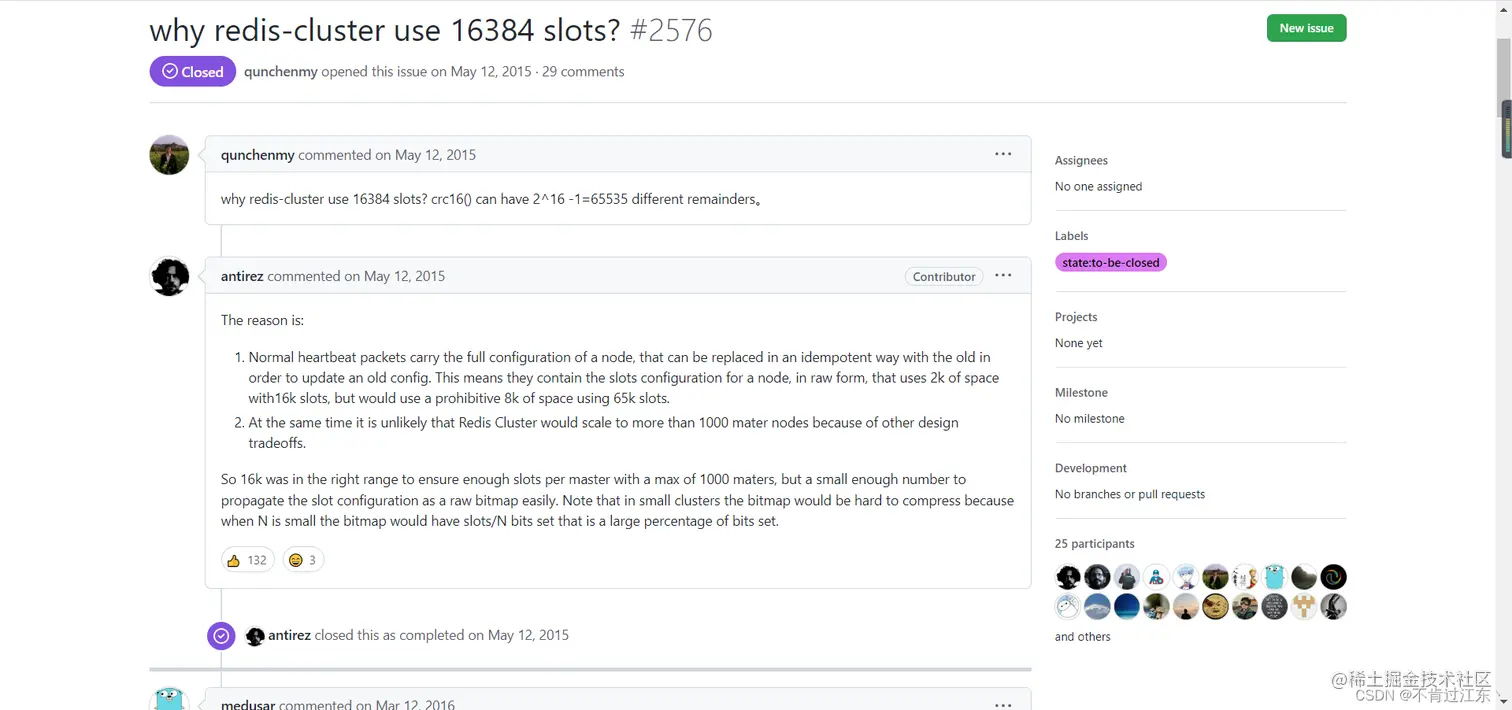1512x710 pixels.
Task: Click the '29 comments' text
Action: pos(583,72)
